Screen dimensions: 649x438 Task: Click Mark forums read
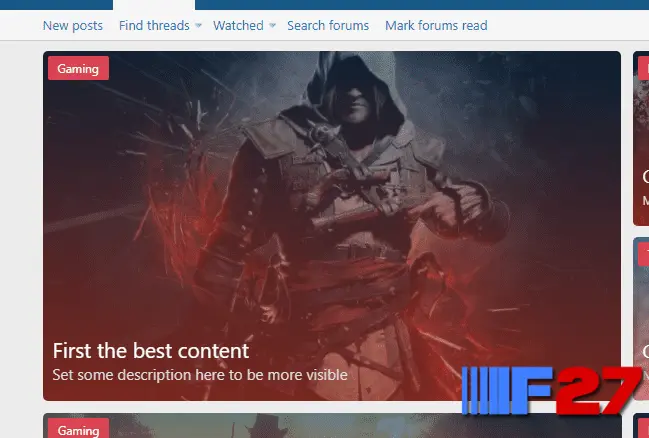pos(436,25)
